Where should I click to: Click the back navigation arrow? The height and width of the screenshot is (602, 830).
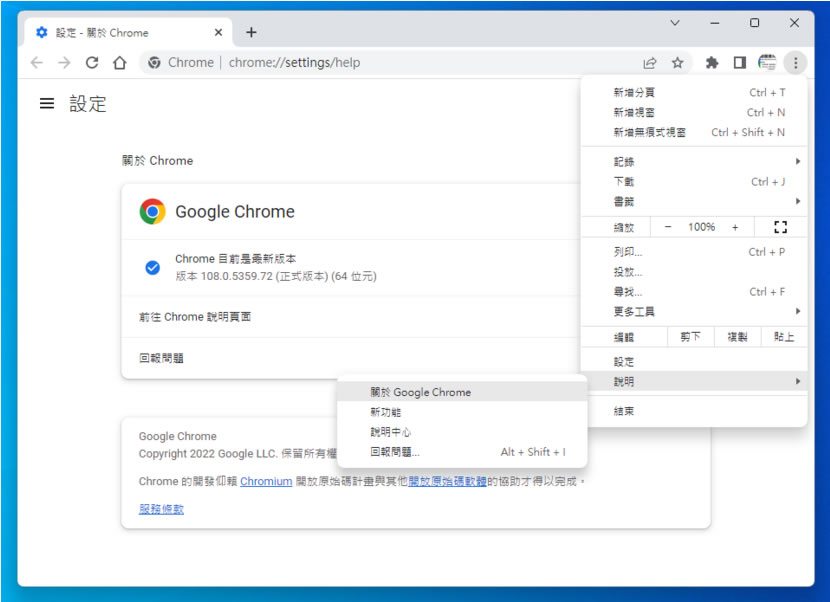pyautogui.click(x=37, y=63)
